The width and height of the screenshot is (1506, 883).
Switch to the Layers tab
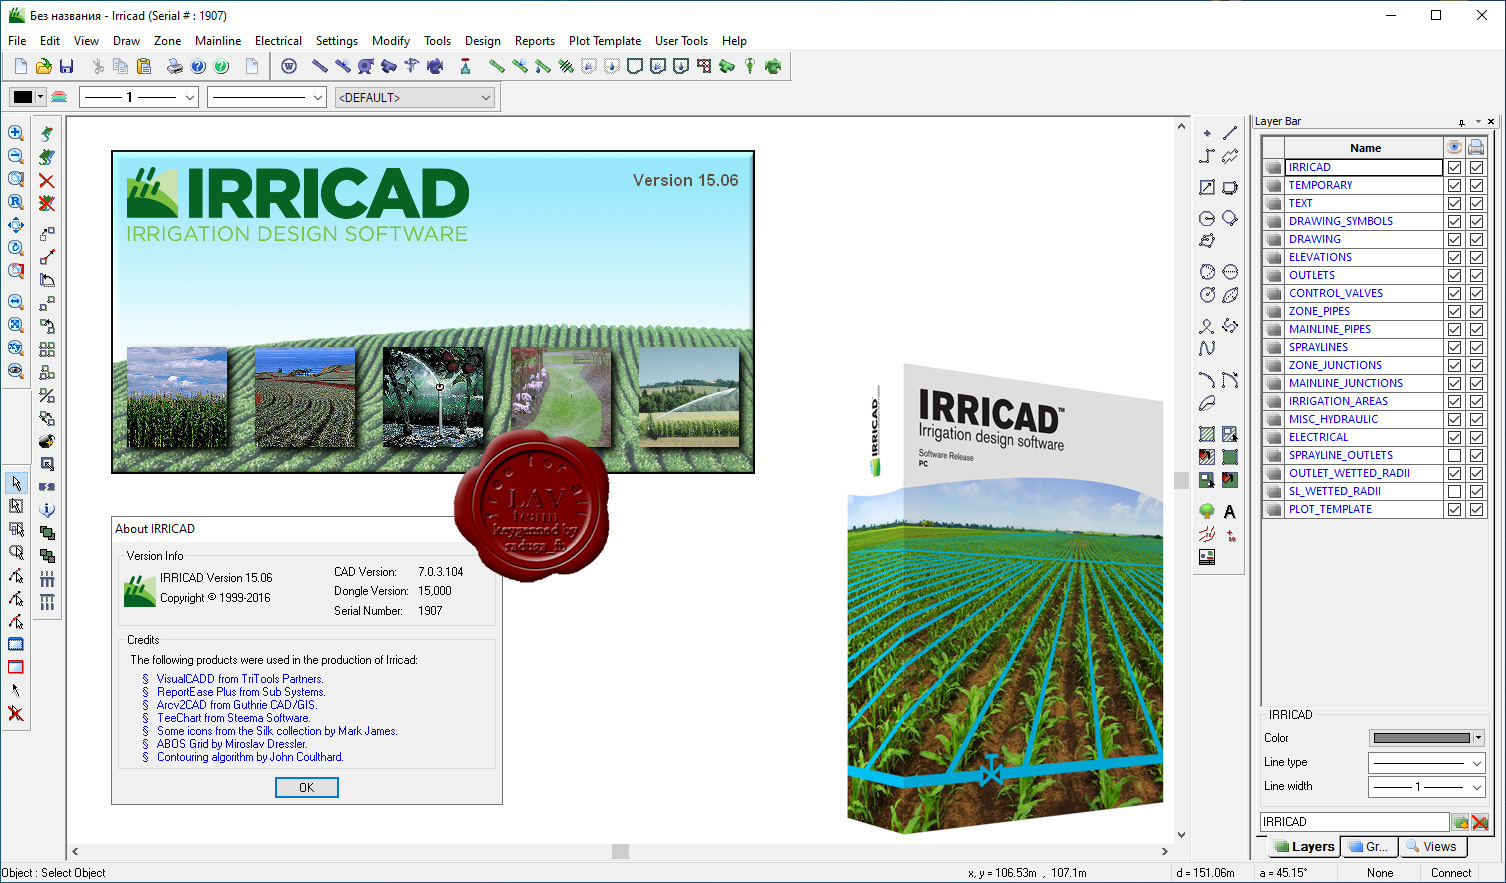pyautogui.click(x=1304, y=846)
